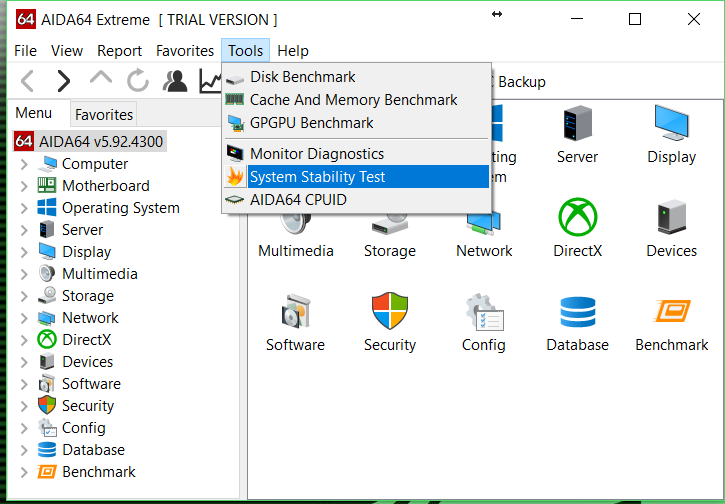The width and height of the screenshot is (725, 504).
Task: Expand the Motherboard tree node
Action: pyautogui.click(x=24, y=186)
